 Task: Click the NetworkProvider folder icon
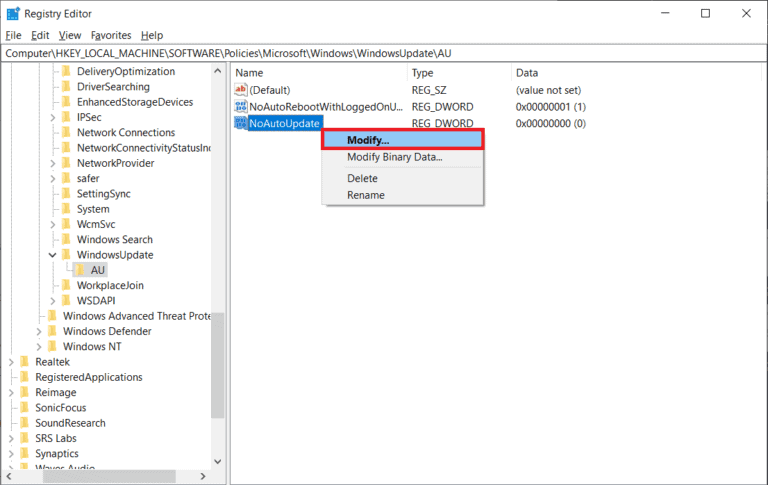pos(67,163)
